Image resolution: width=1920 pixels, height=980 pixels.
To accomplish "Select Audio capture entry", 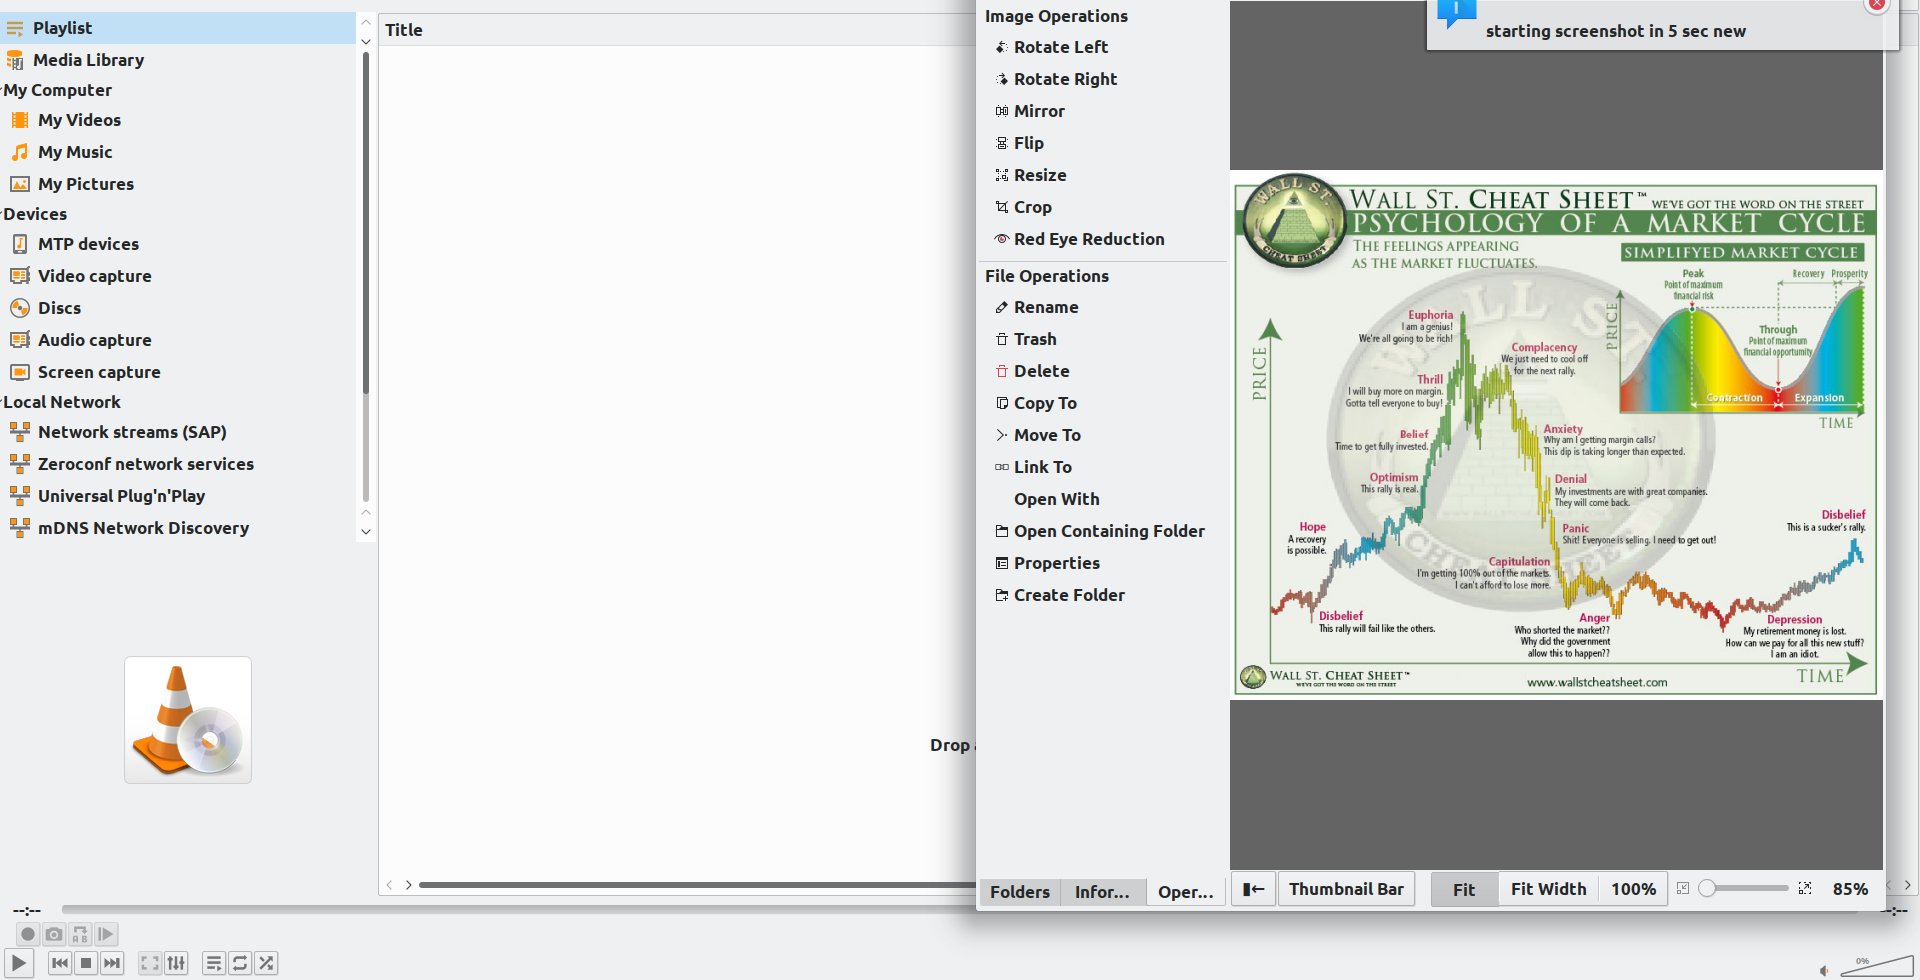I will click(x=178, y=340).
